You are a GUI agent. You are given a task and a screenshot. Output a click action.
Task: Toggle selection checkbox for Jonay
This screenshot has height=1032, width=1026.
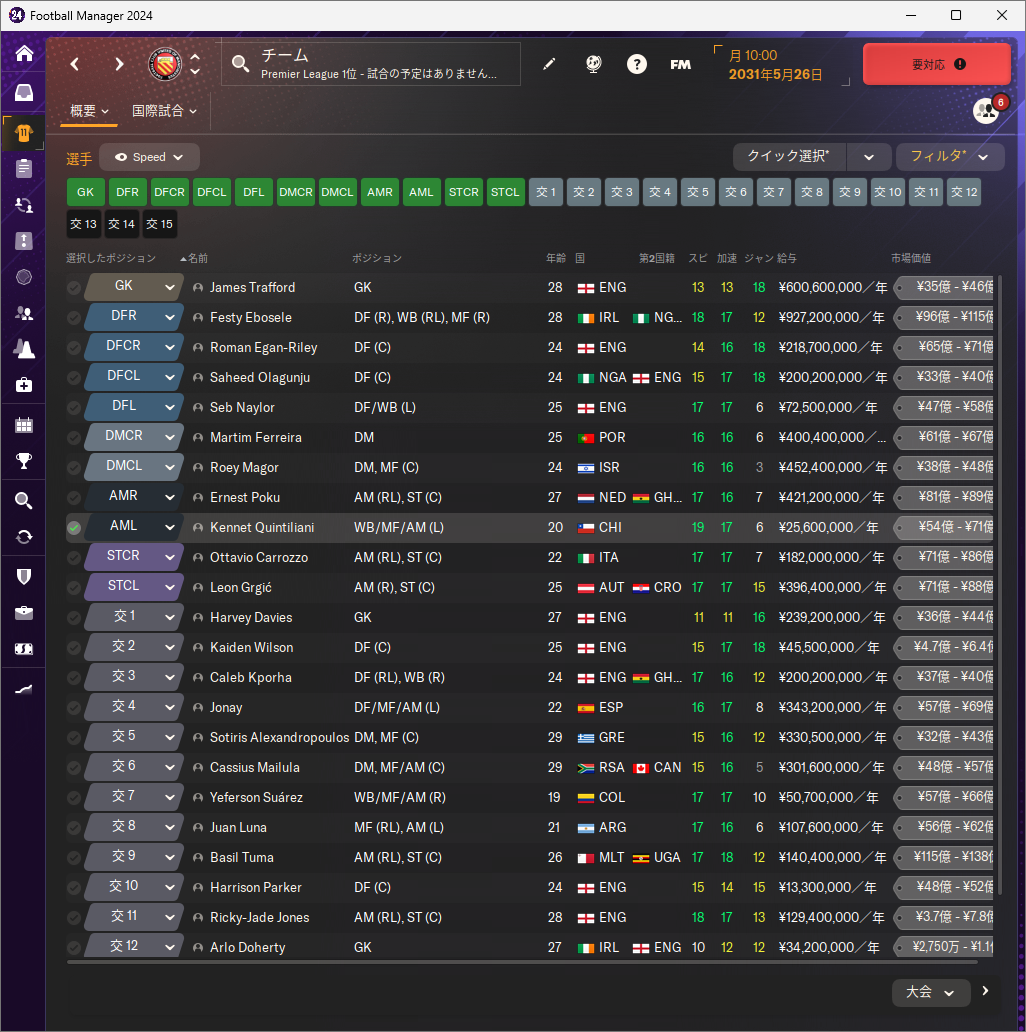[74, 708]
